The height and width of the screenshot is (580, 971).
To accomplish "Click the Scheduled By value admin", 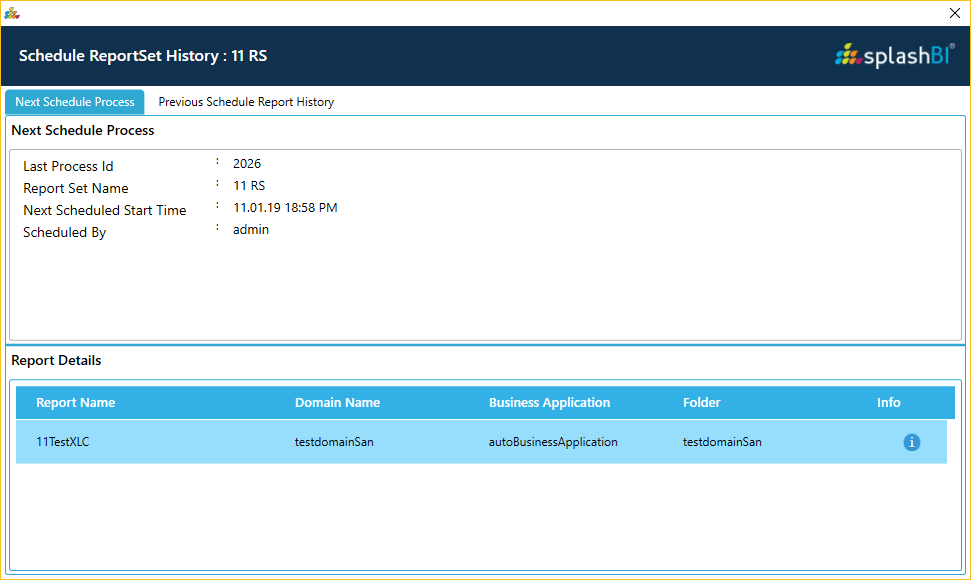I will (251, 230).
